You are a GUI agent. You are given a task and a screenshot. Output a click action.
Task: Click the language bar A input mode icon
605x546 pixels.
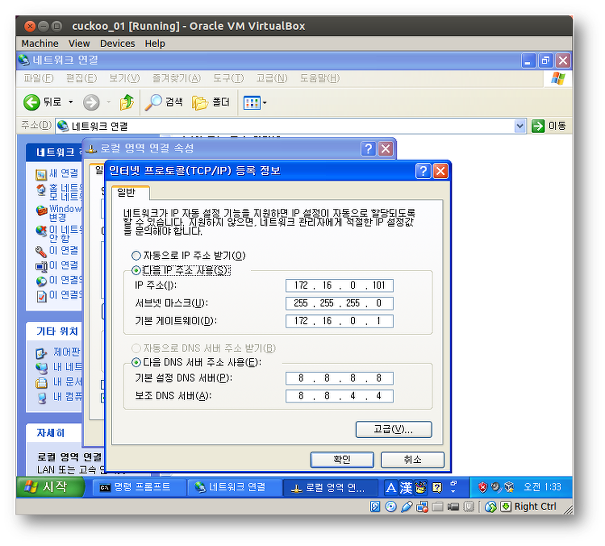click(x=390, y=488)
